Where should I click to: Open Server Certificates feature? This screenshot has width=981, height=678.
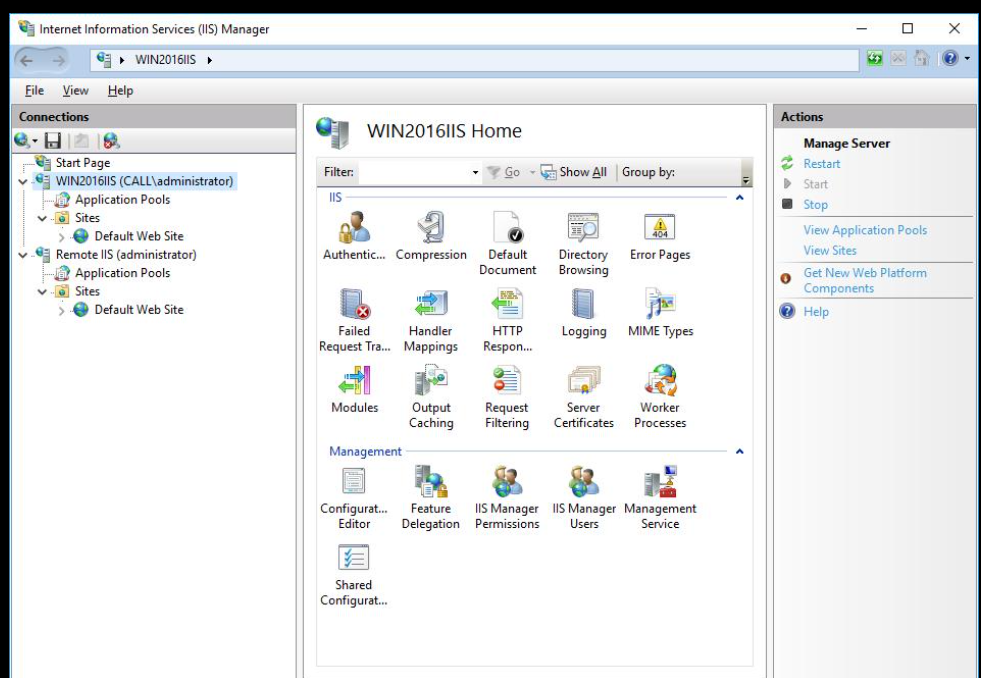(x=584, y=396)
